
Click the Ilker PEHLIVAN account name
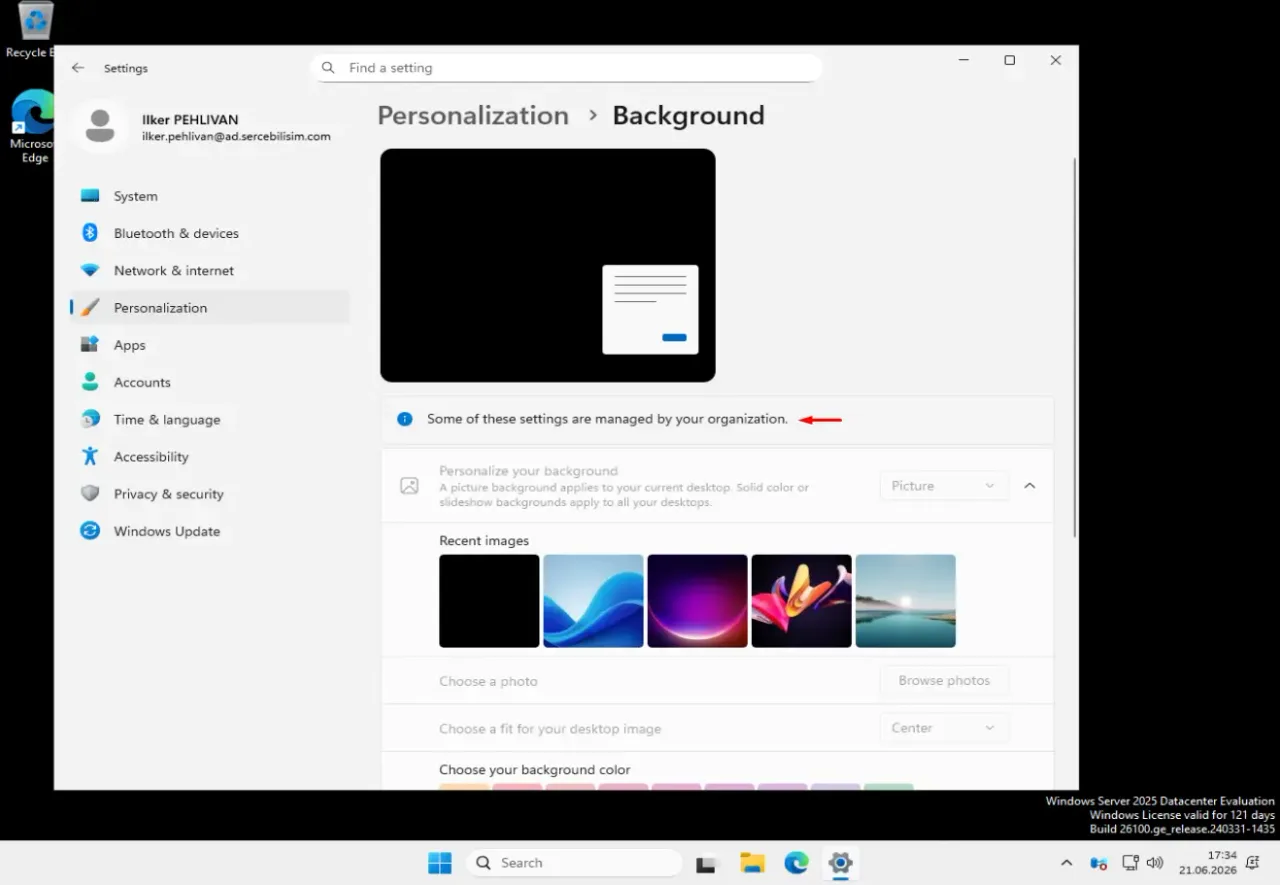pos(190,120)
